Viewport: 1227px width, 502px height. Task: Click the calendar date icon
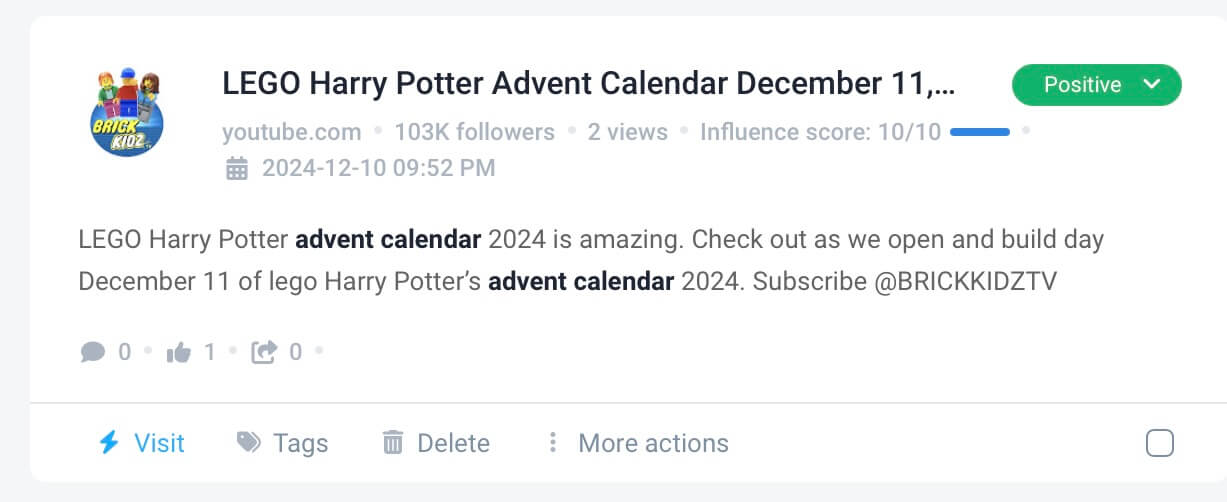(237, 168)
